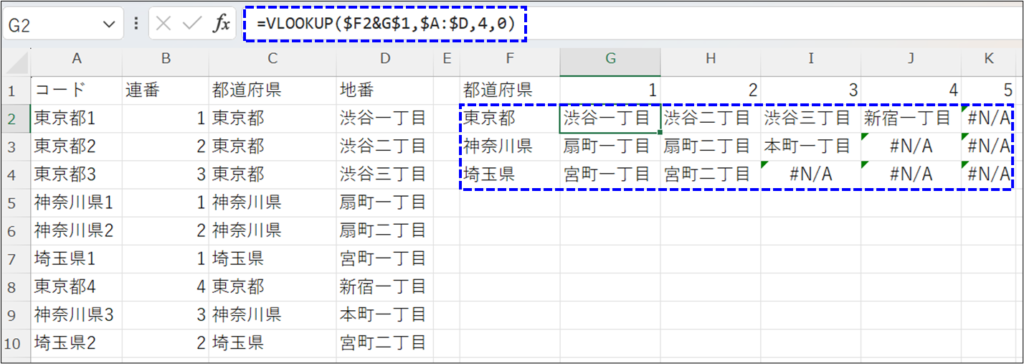This screenshot has height=364, width=1024.
Task: Click cell C7 containing 埼玉県
Action: pyautogui.click(x=272, y=258)
